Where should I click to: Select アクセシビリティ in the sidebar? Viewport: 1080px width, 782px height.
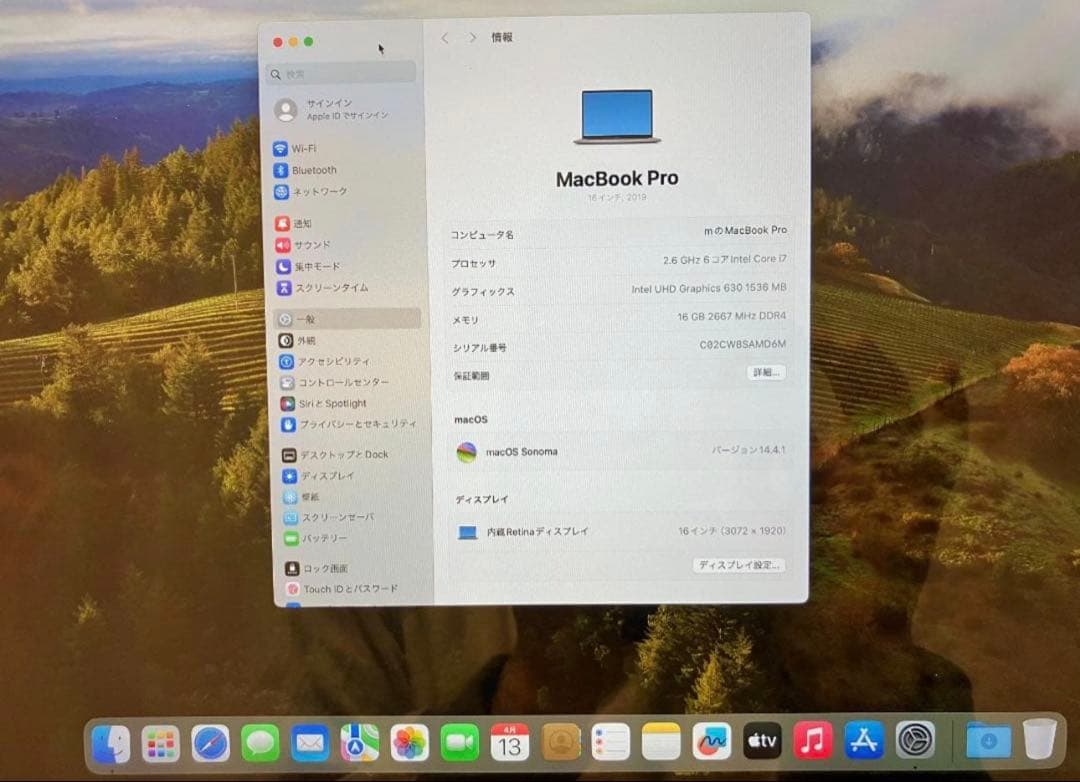[x=324, y=362]
